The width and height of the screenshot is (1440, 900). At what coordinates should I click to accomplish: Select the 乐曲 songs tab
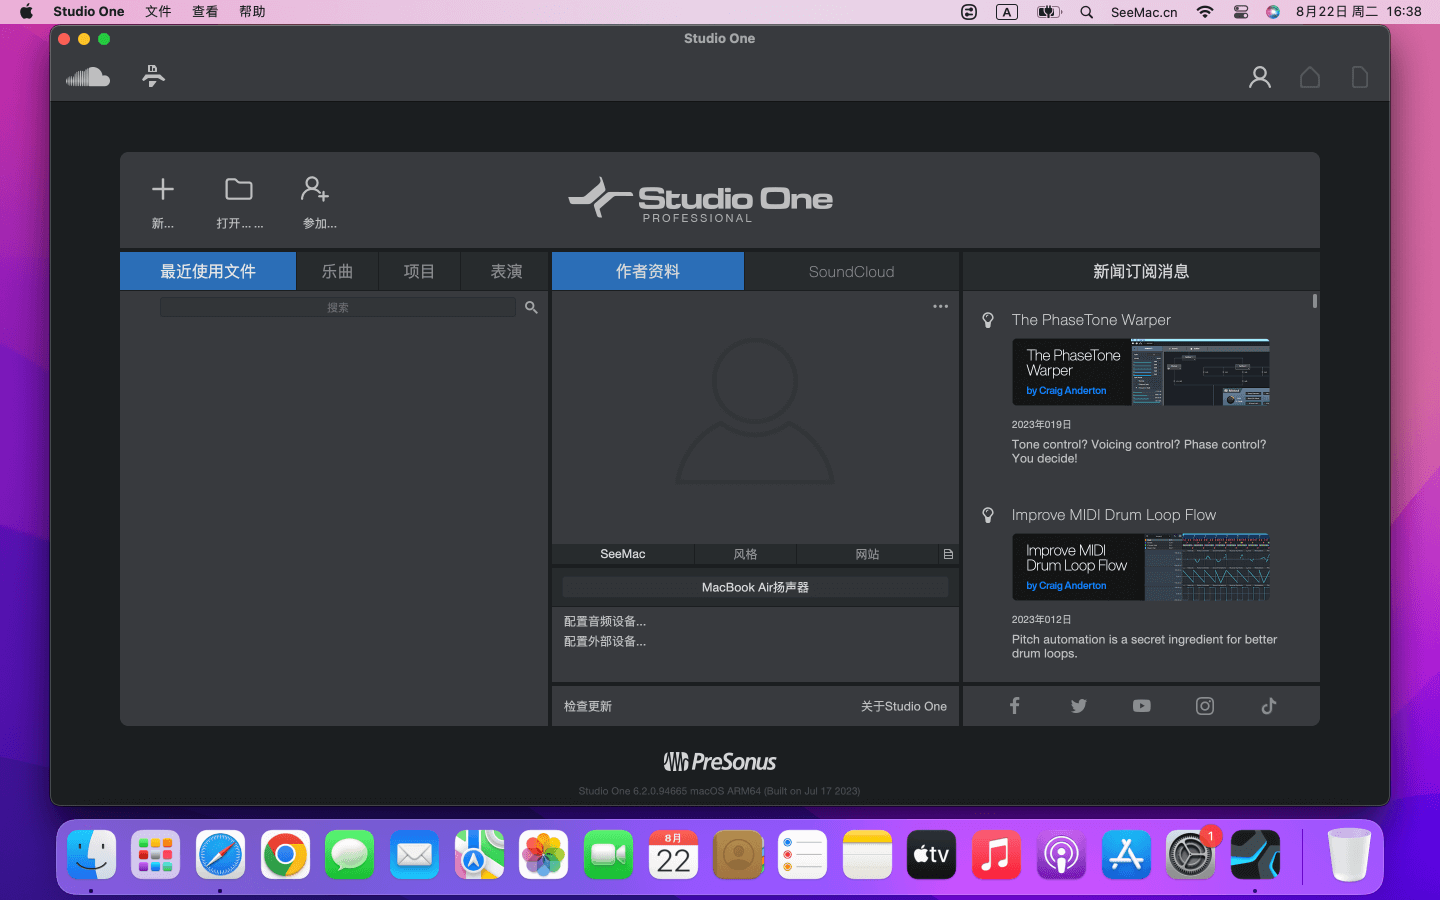(337, 272)
